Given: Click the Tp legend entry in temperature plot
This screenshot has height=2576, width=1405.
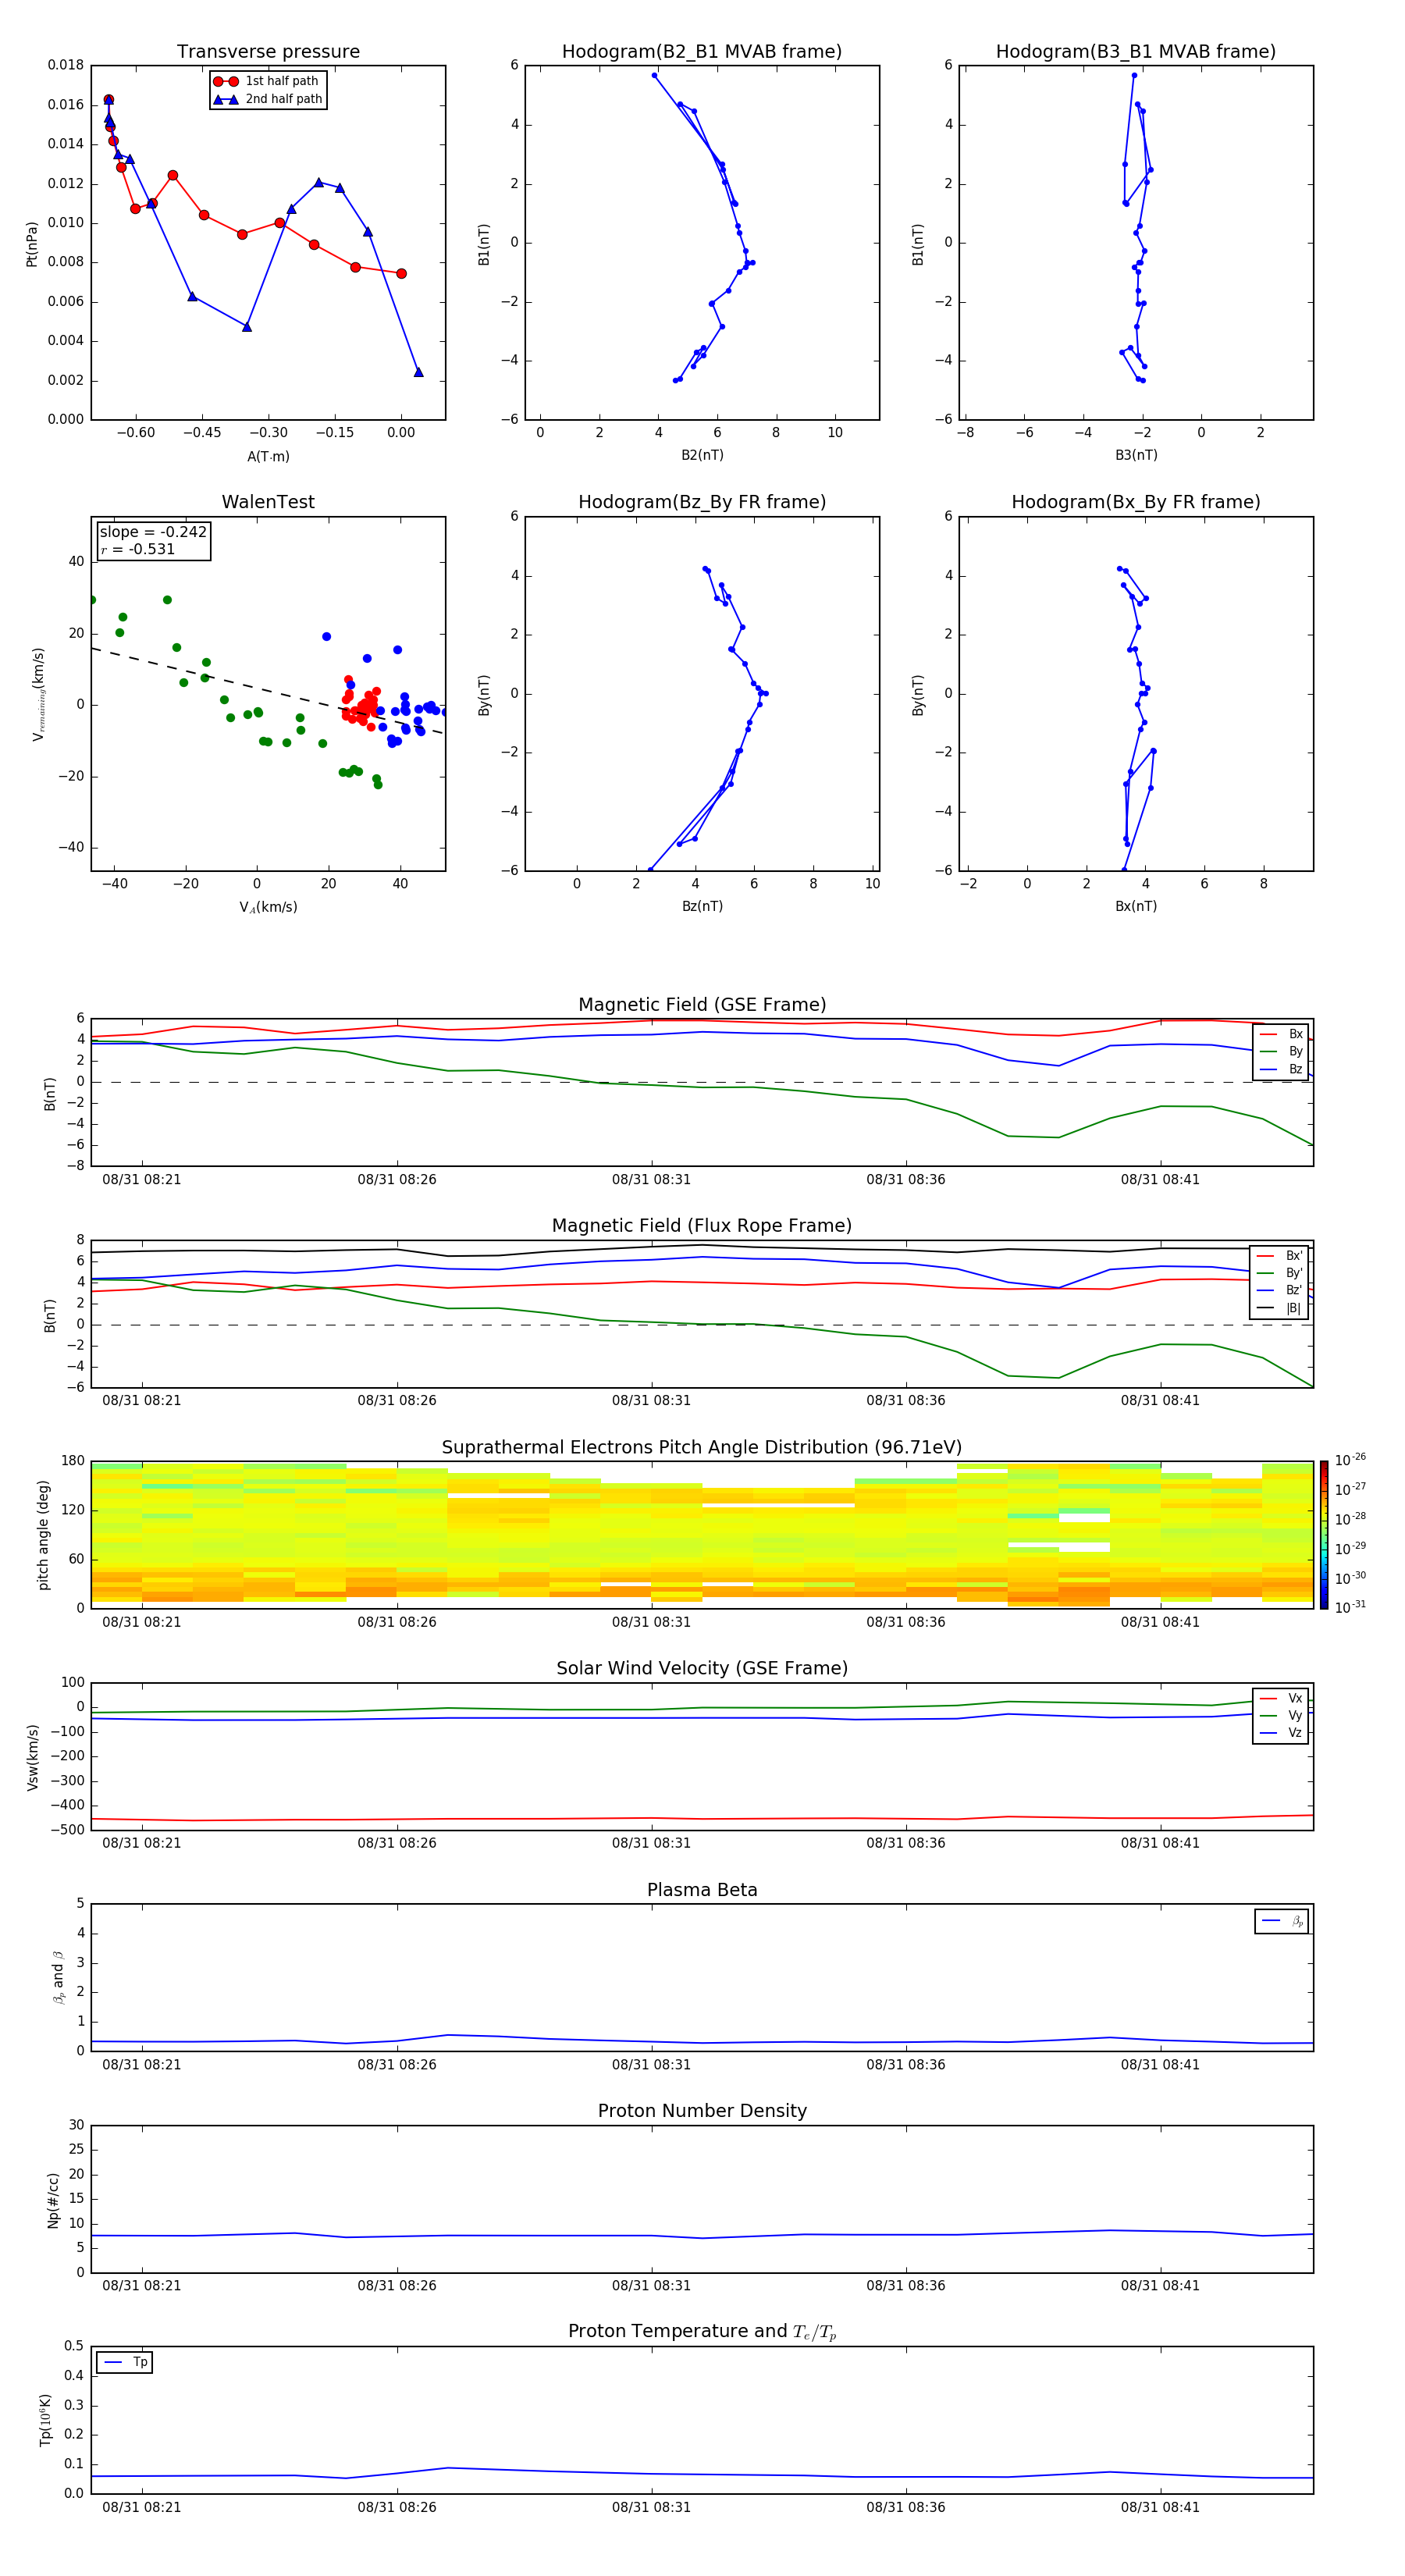Looking at the screenshot, I should click(125, 2362).
